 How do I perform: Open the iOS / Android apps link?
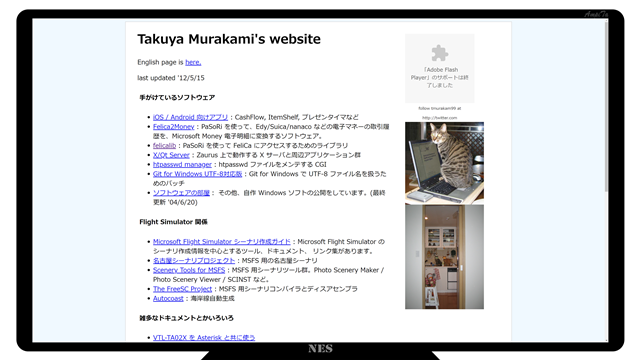click(x=190, y=117)
